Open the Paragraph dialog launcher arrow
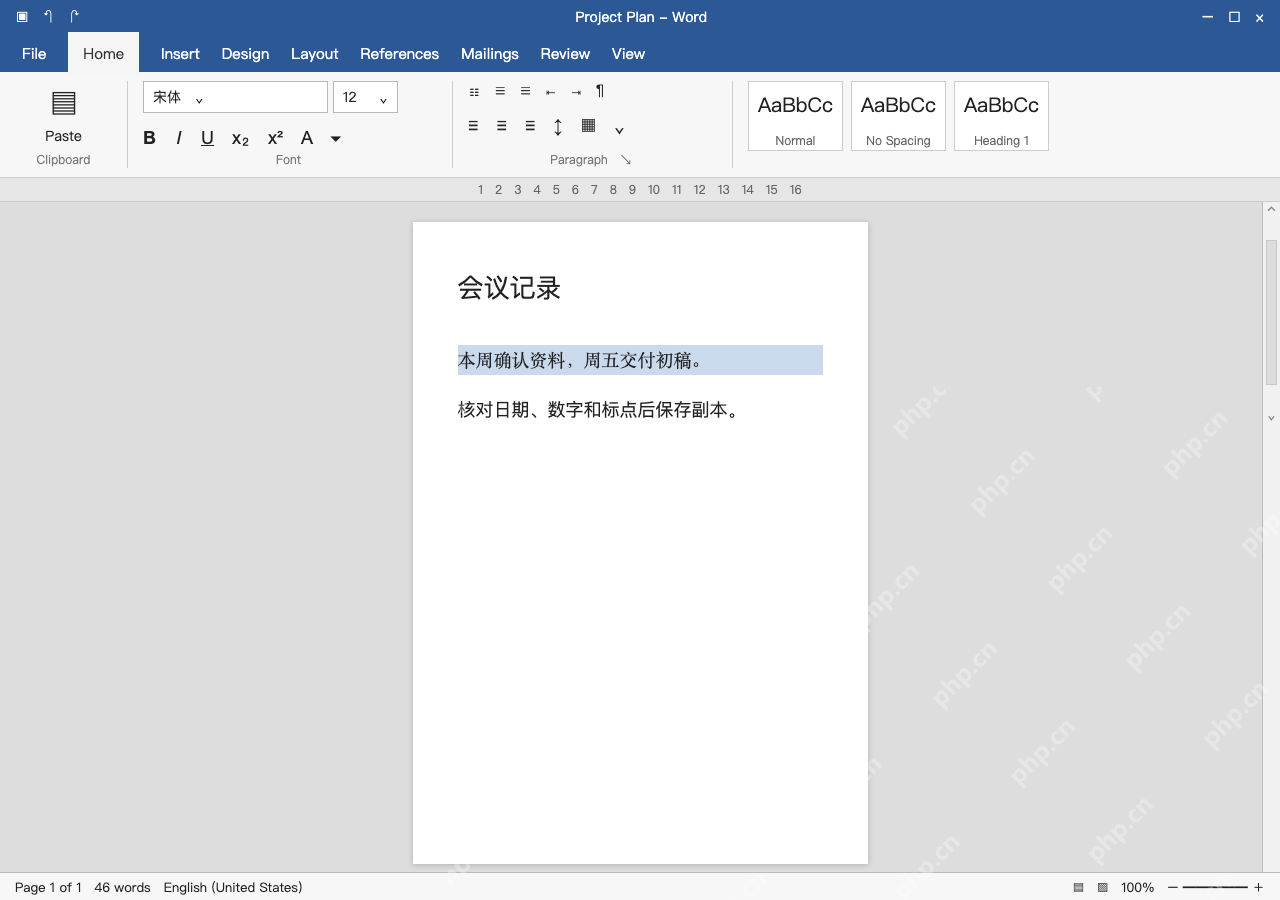 click(626, 160)
